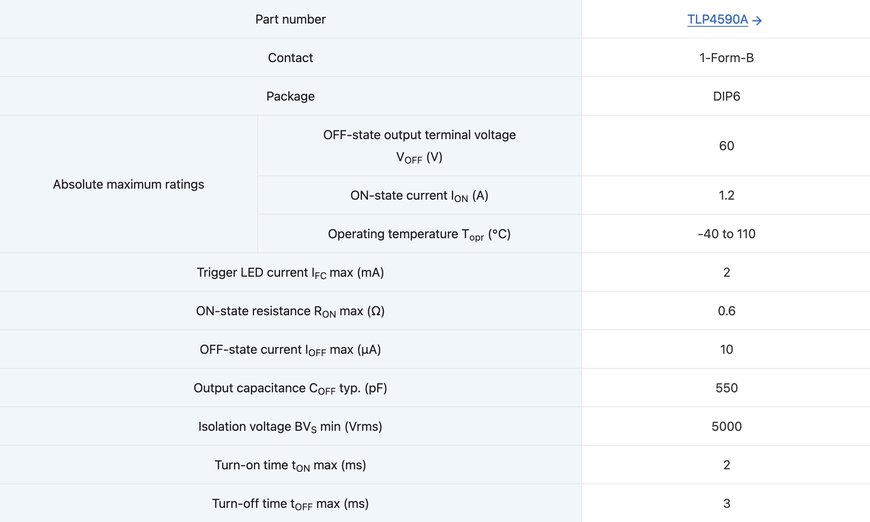Click the arrow icon beside TLP4590A
870x522 pixels.
(757, 21)
